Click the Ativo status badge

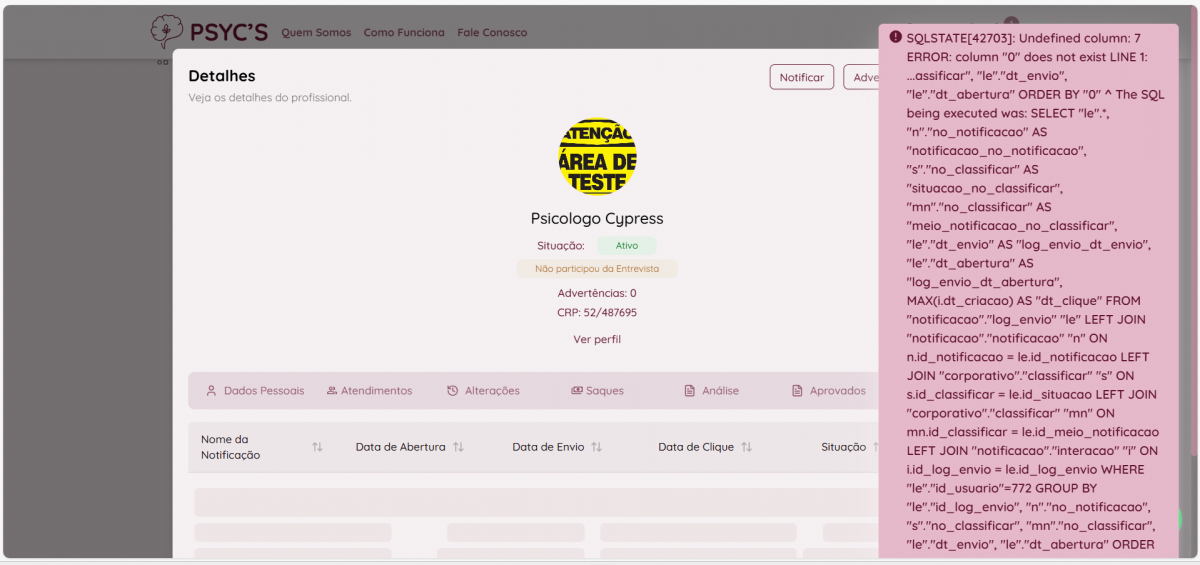pos(627,245)
